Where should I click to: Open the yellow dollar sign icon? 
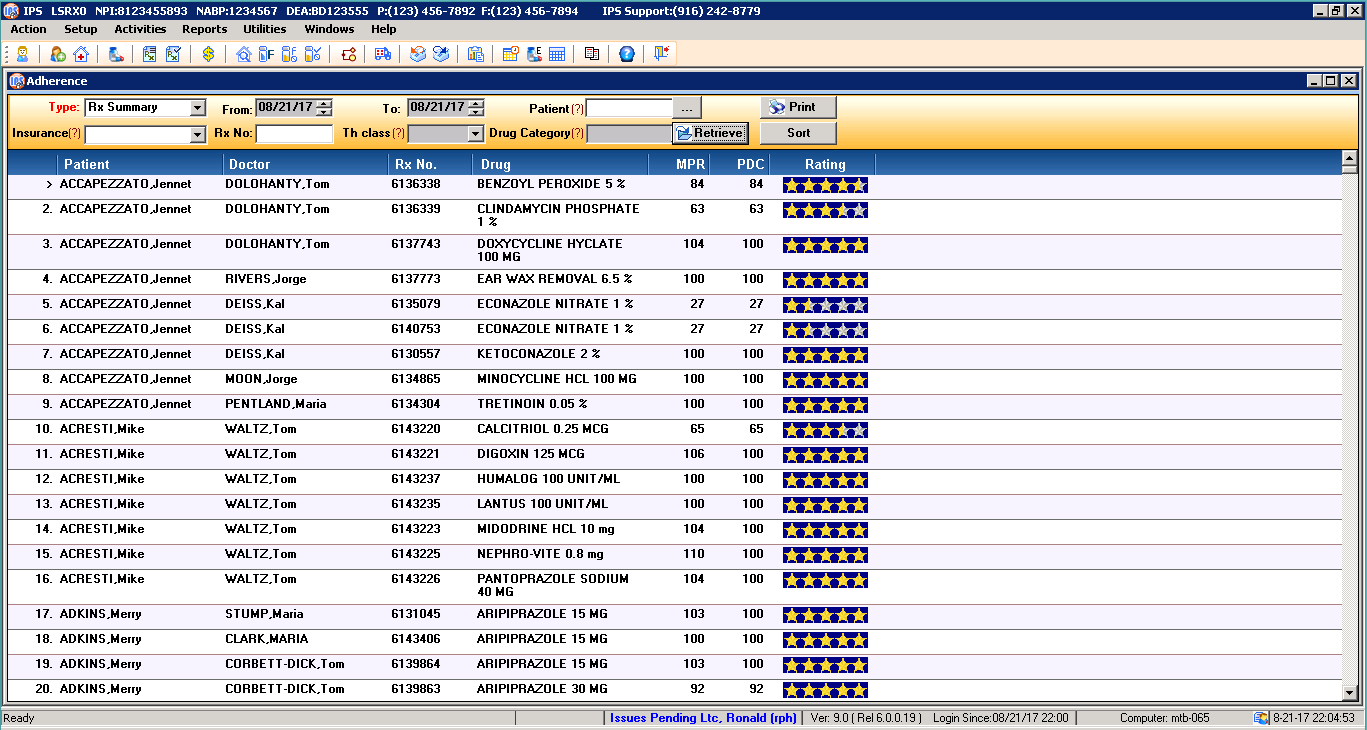coord(208,54)
